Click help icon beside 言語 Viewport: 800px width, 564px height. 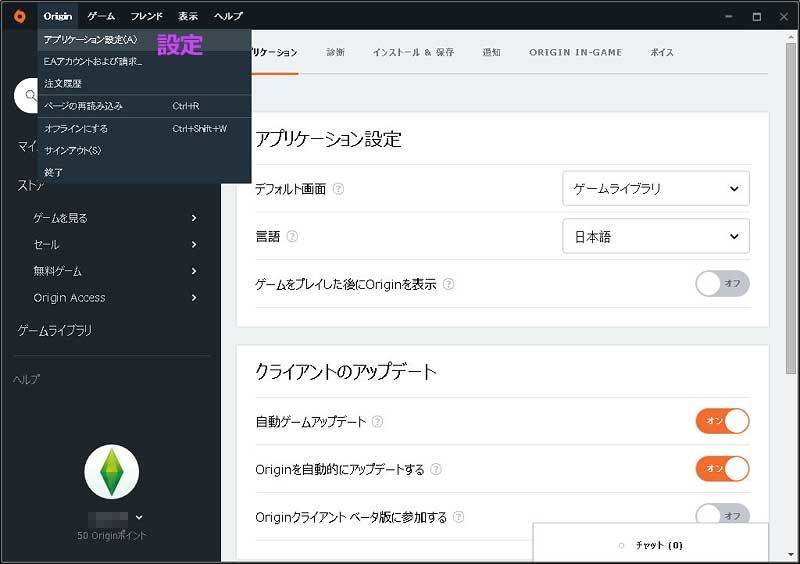(292, 236)
